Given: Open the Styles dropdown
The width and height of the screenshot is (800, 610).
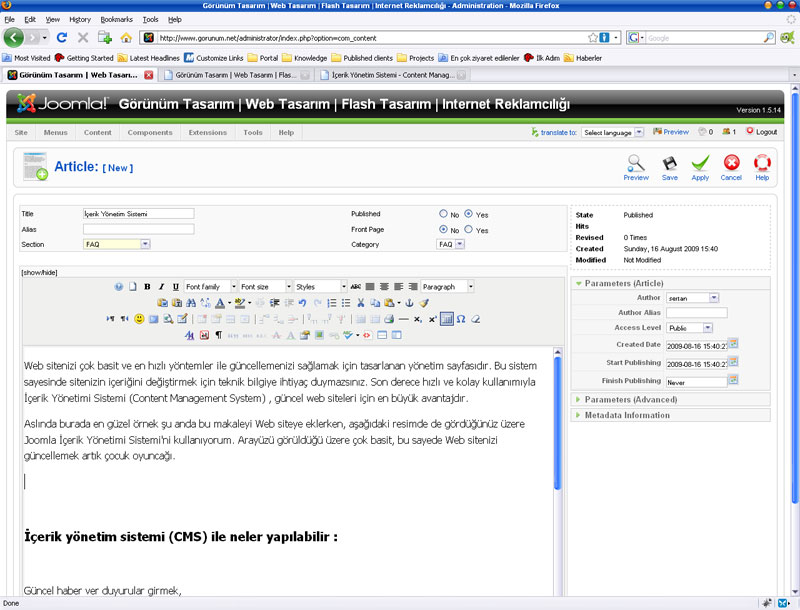Looking at the screenshot, I should [x=320, y=287].
